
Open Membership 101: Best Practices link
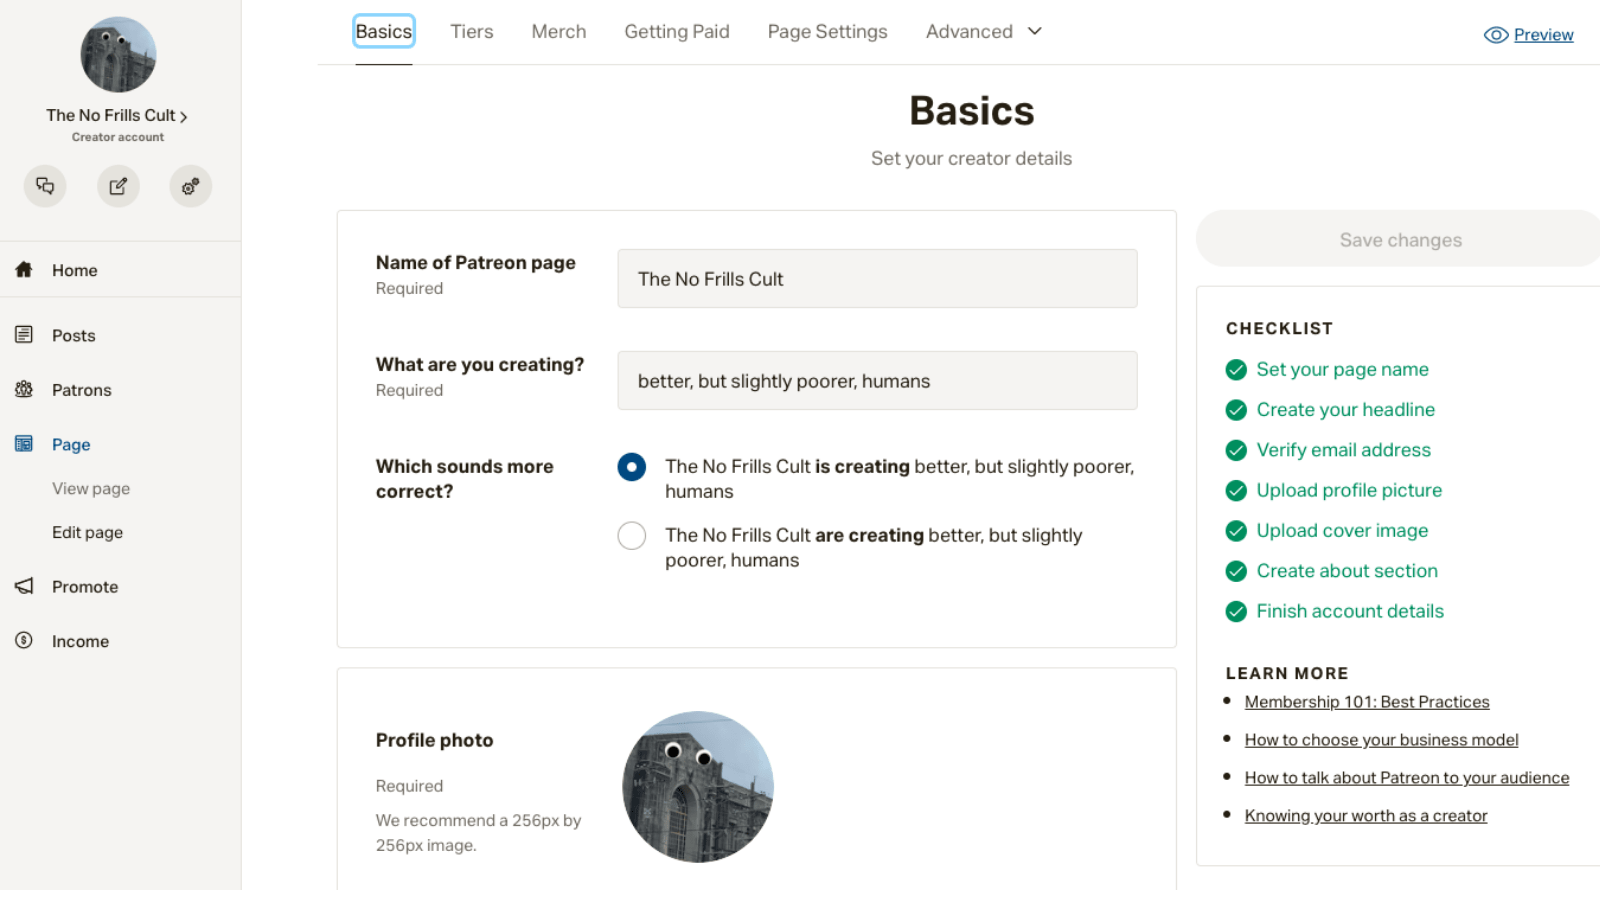1367,702
